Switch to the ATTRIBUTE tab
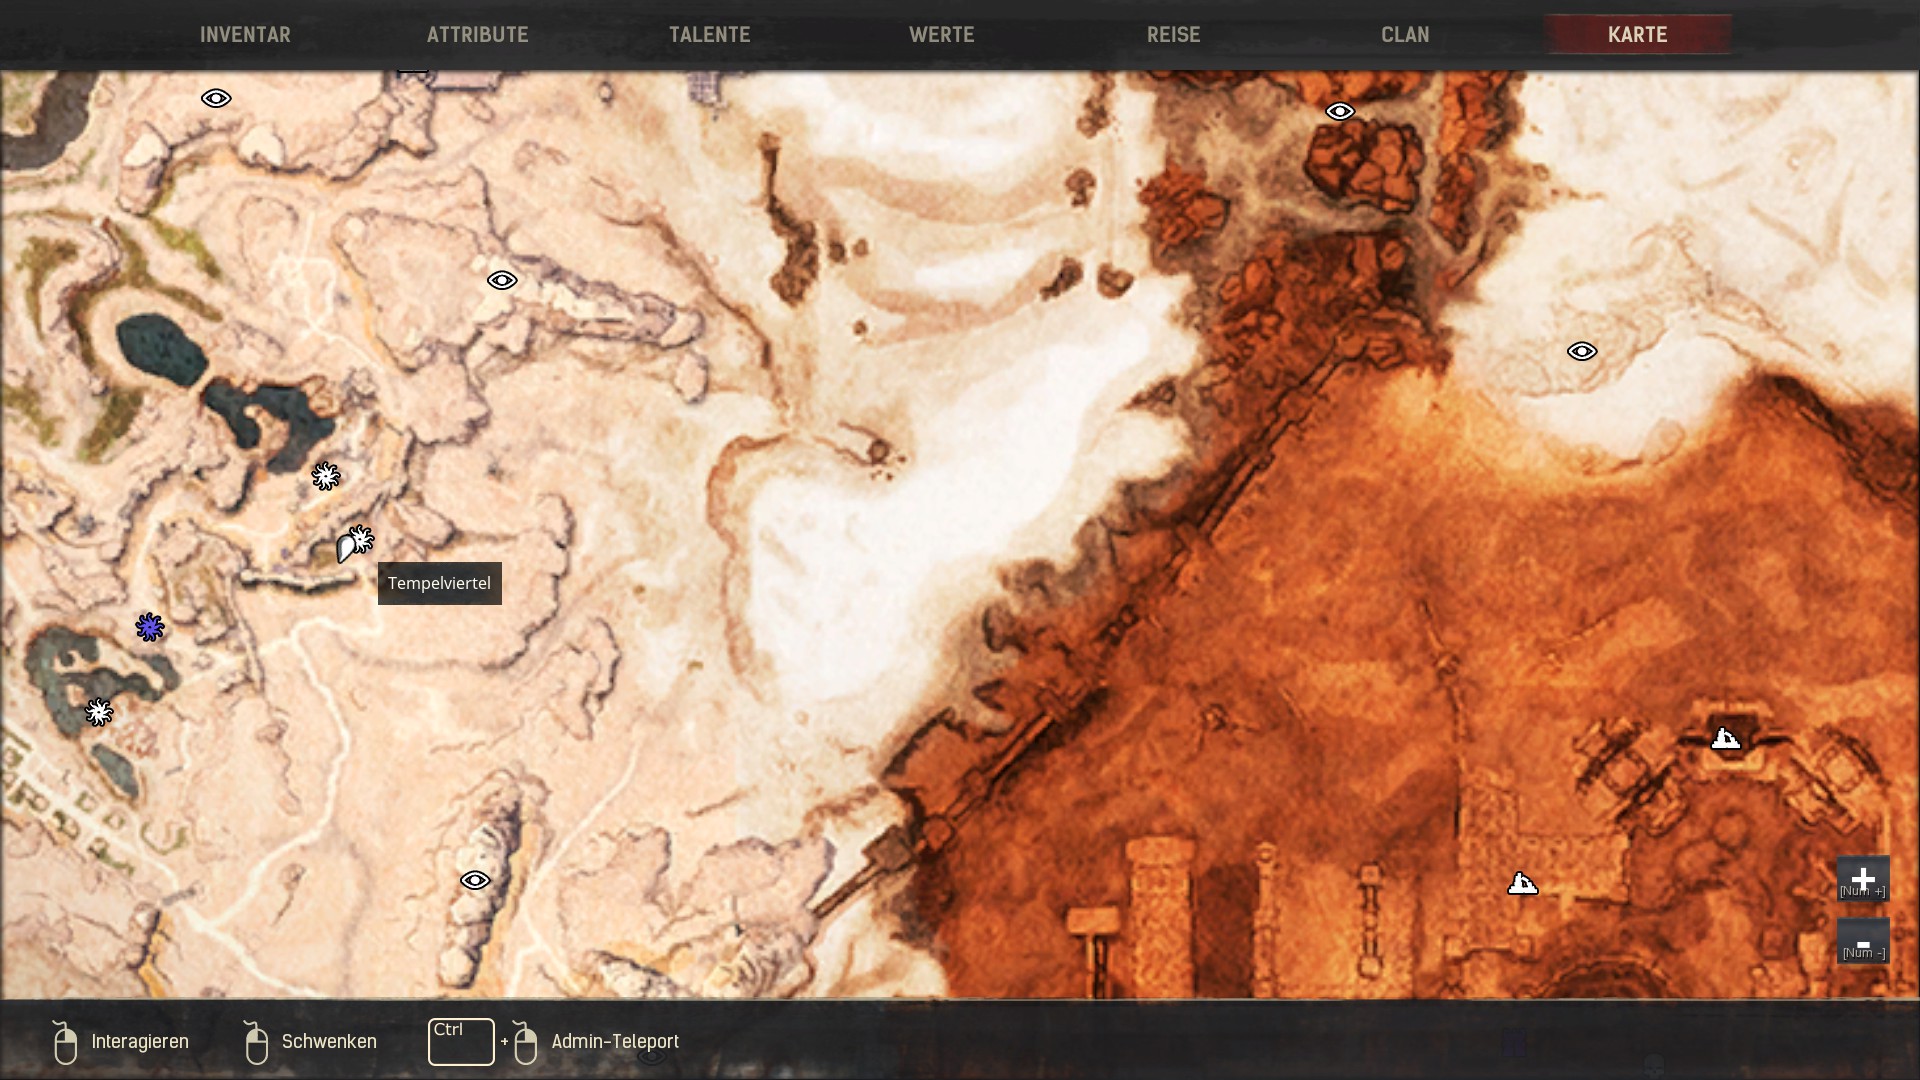1920x1080 pixels. click(477, 35)
